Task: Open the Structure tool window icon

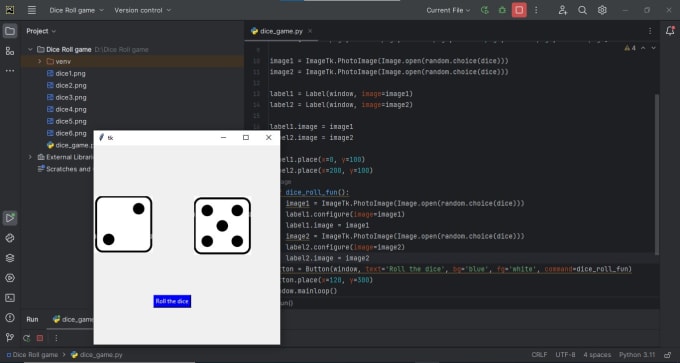Action: pos(10,51)
